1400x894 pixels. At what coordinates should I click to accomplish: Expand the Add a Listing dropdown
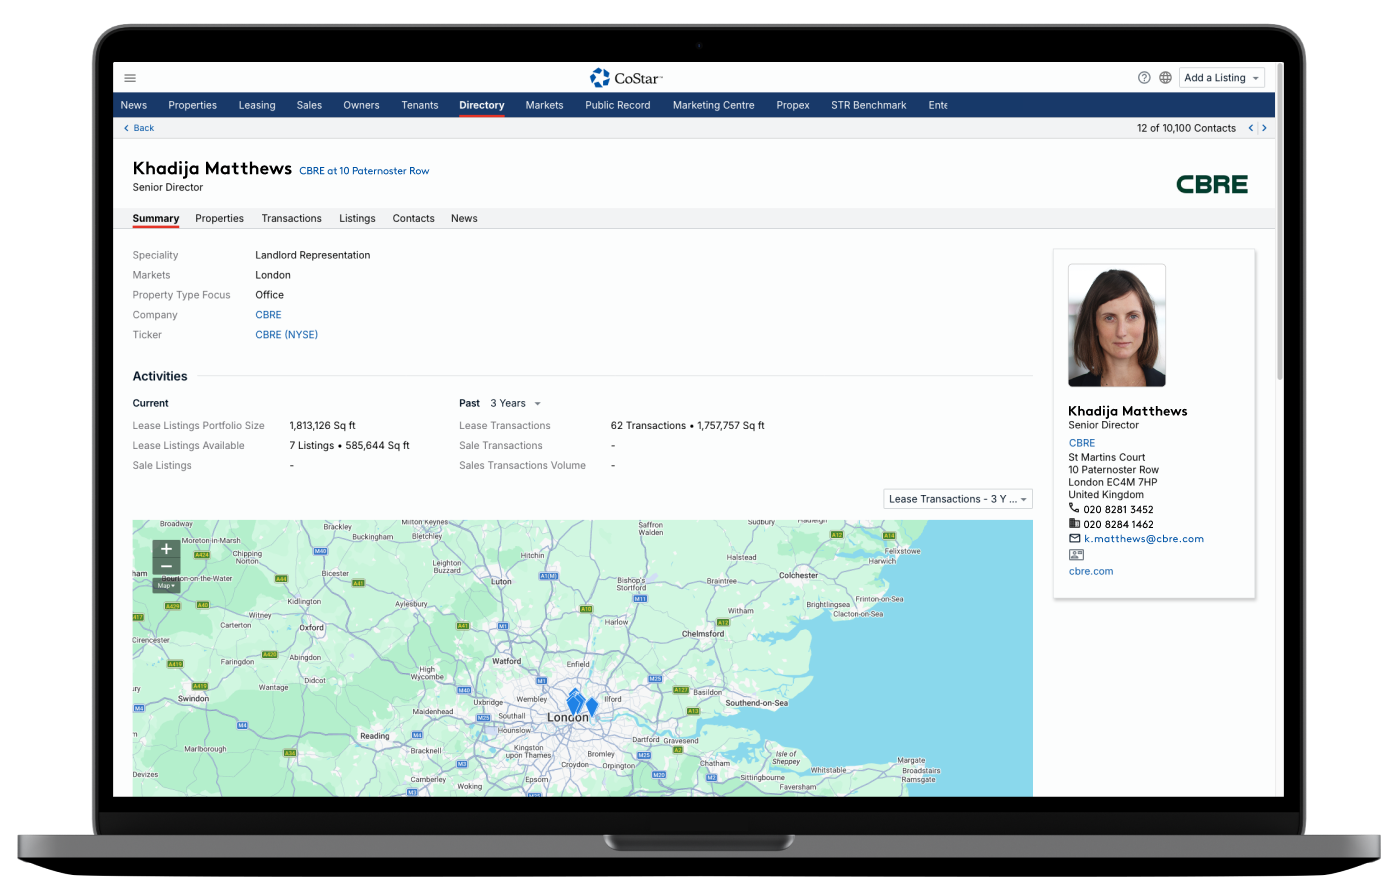click(x=1221, y=78)
